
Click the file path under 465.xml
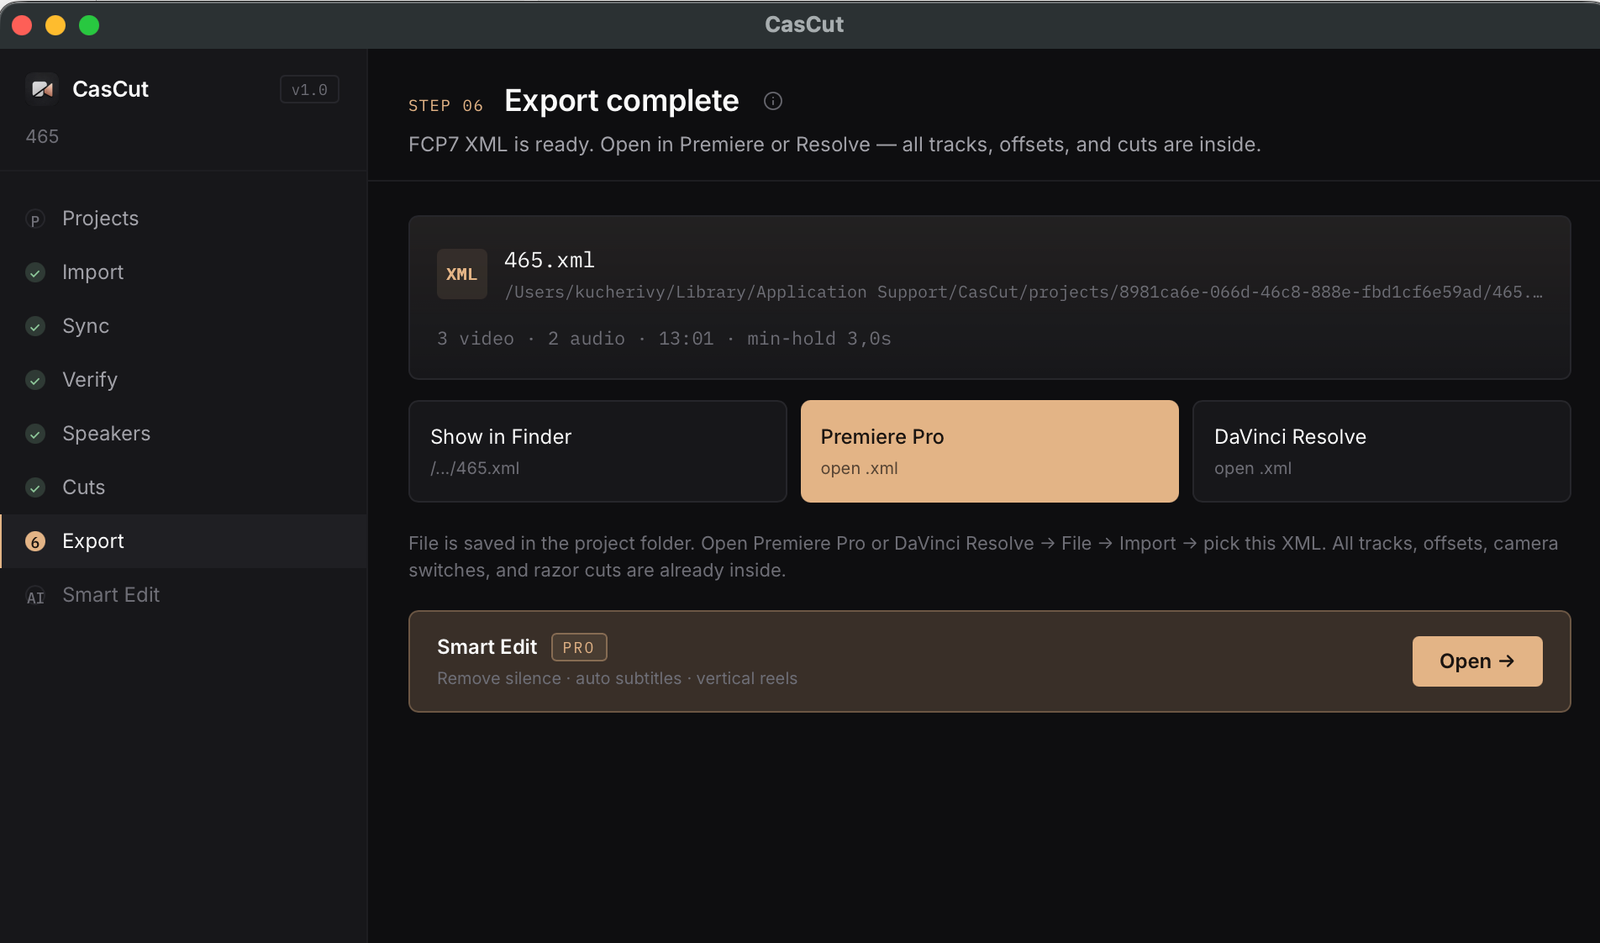(1024, 292)
